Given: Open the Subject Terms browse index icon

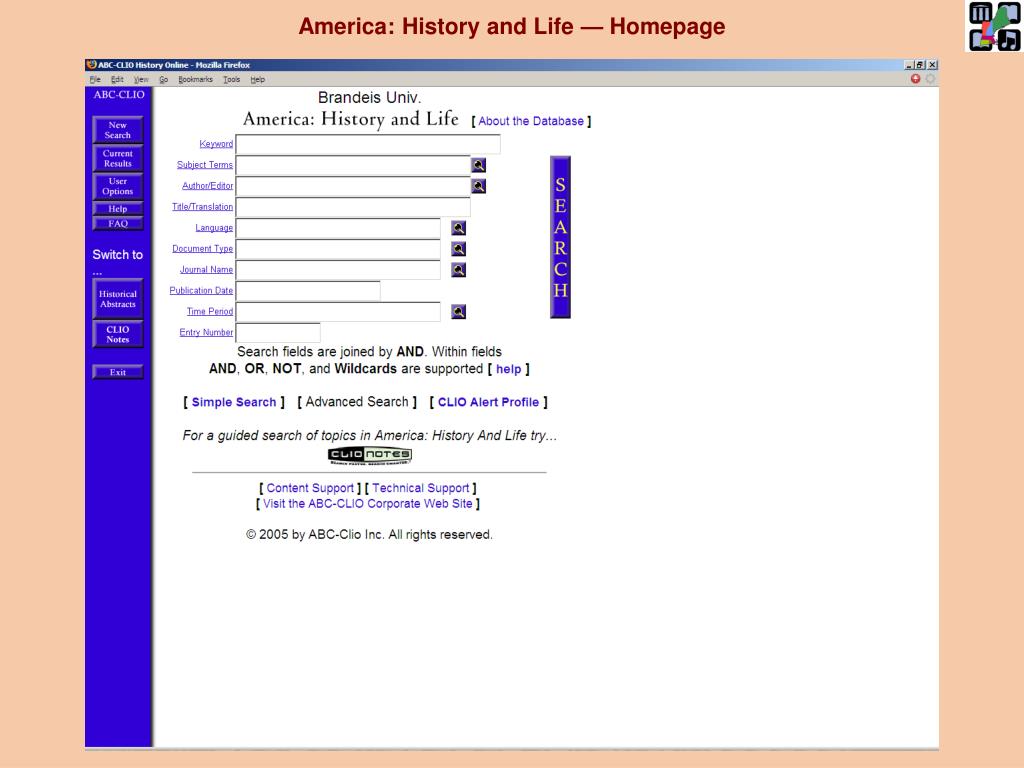Looking at the screenshot, I should click(x=479, y=165).
